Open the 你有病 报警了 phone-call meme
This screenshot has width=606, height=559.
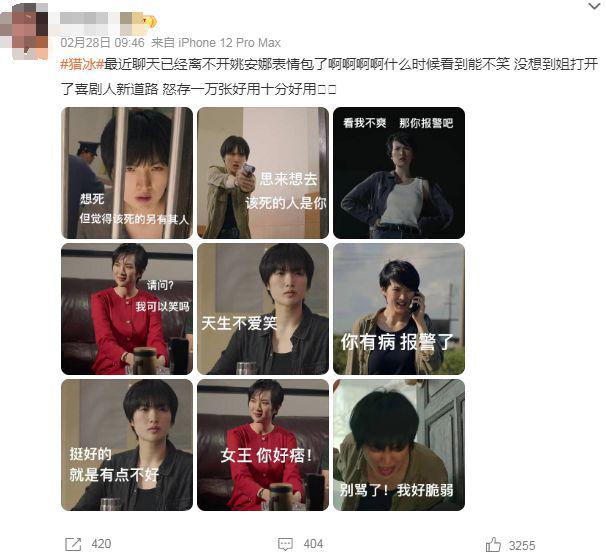point(399,309)
